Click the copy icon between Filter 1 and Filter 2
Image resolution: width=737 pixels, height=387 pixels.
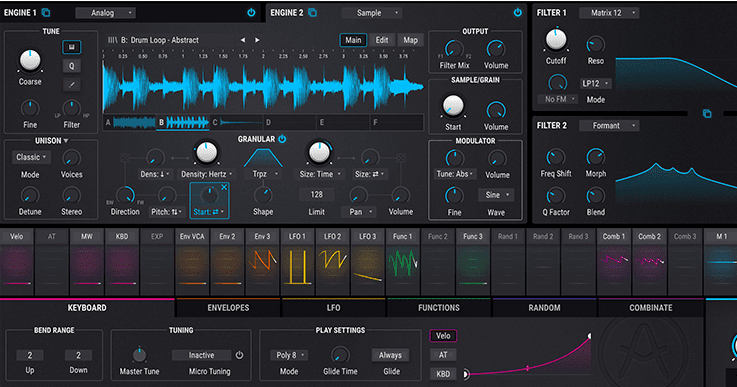coord(707,113)
